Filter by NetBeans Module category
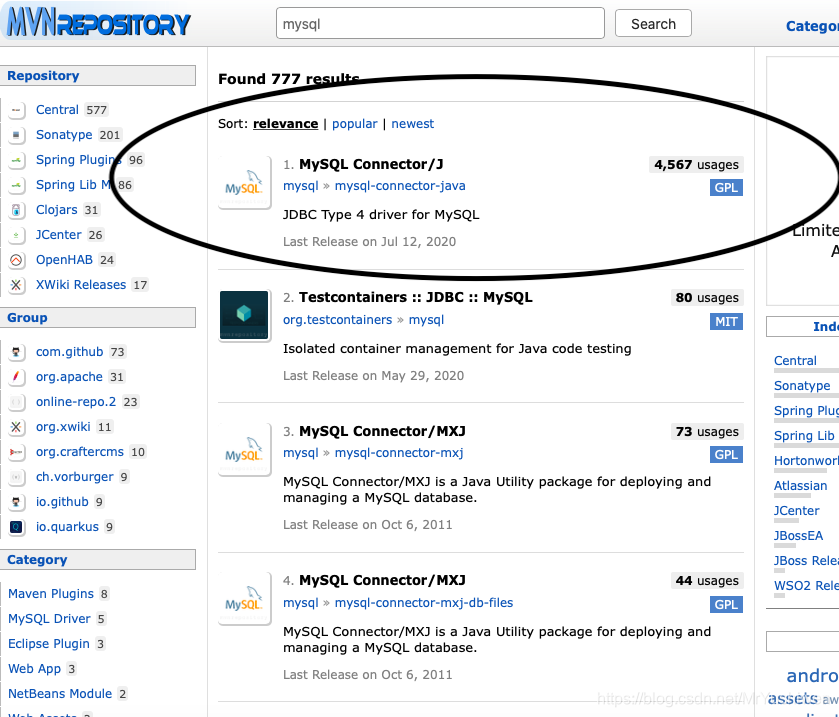The width and height of the screenshot is (839, 717). coord(60,694)
